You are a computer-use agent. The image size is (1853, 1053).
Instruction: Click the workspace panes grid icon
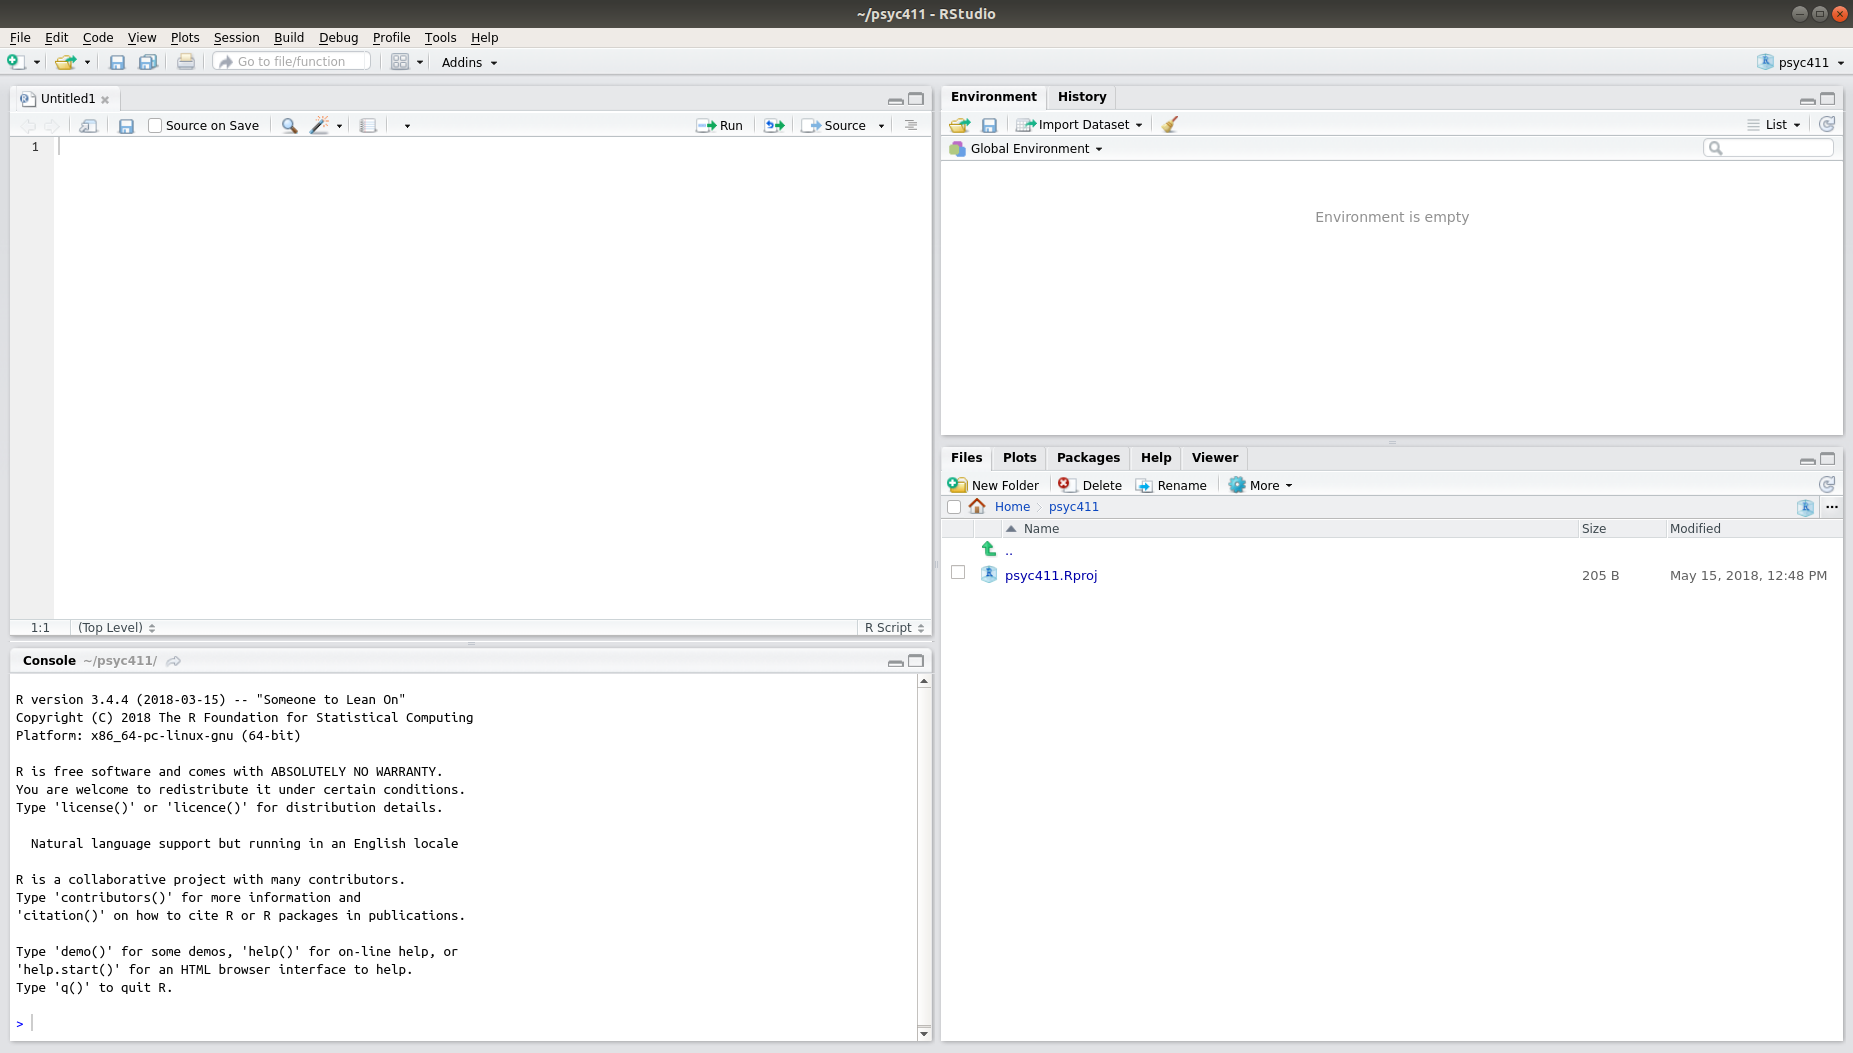(400, 62)
